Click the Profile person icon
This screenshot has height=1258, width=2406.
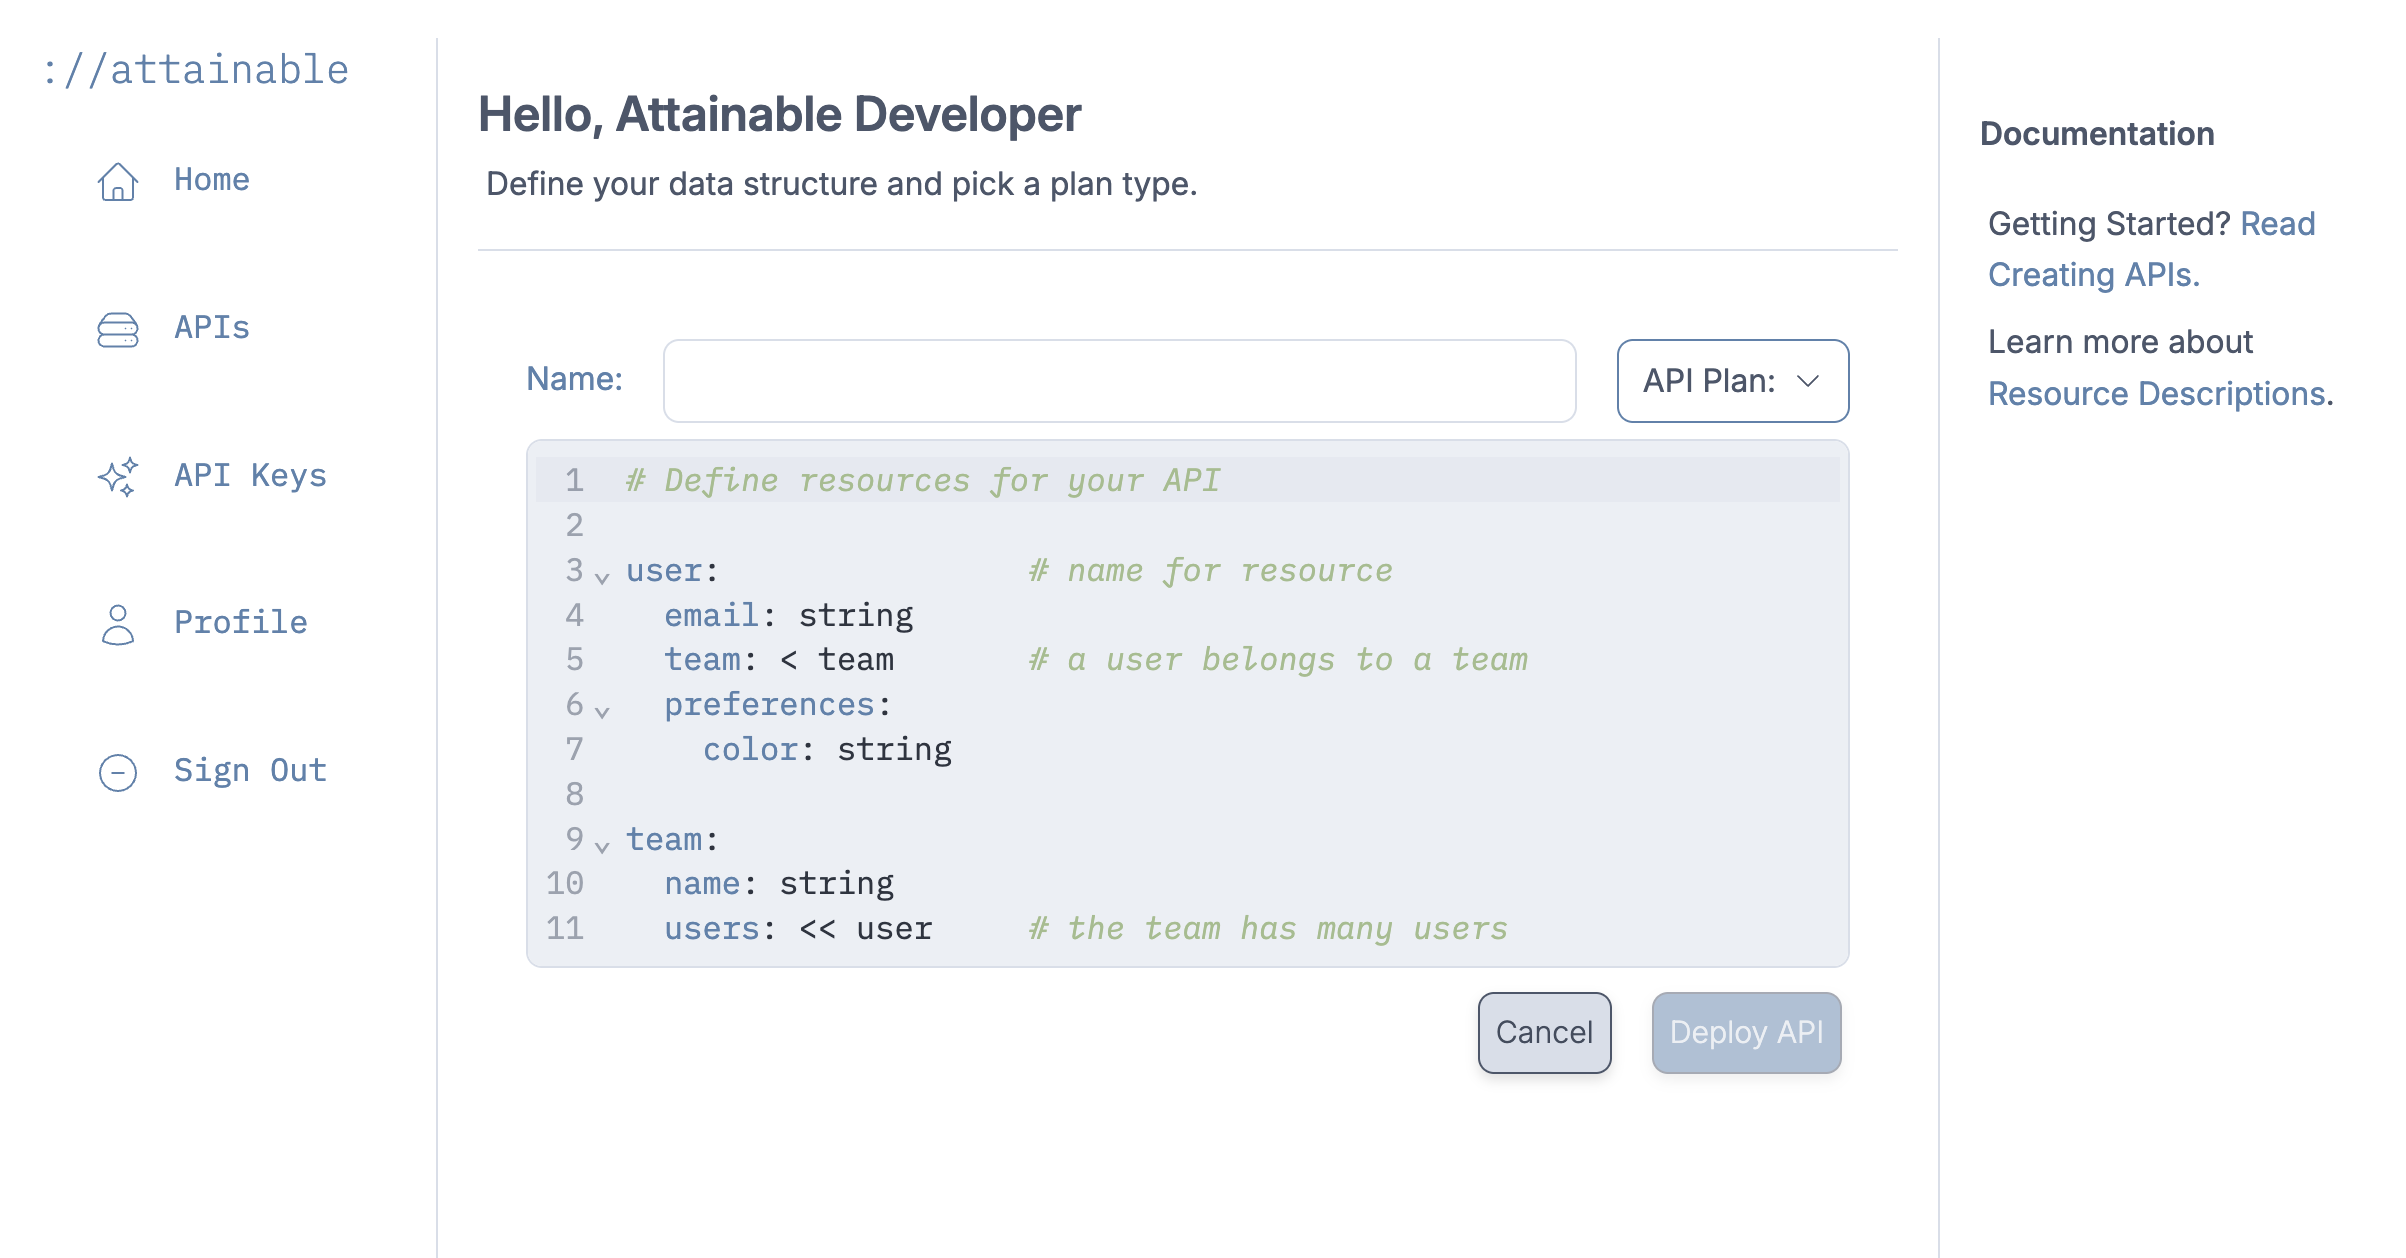118,624
